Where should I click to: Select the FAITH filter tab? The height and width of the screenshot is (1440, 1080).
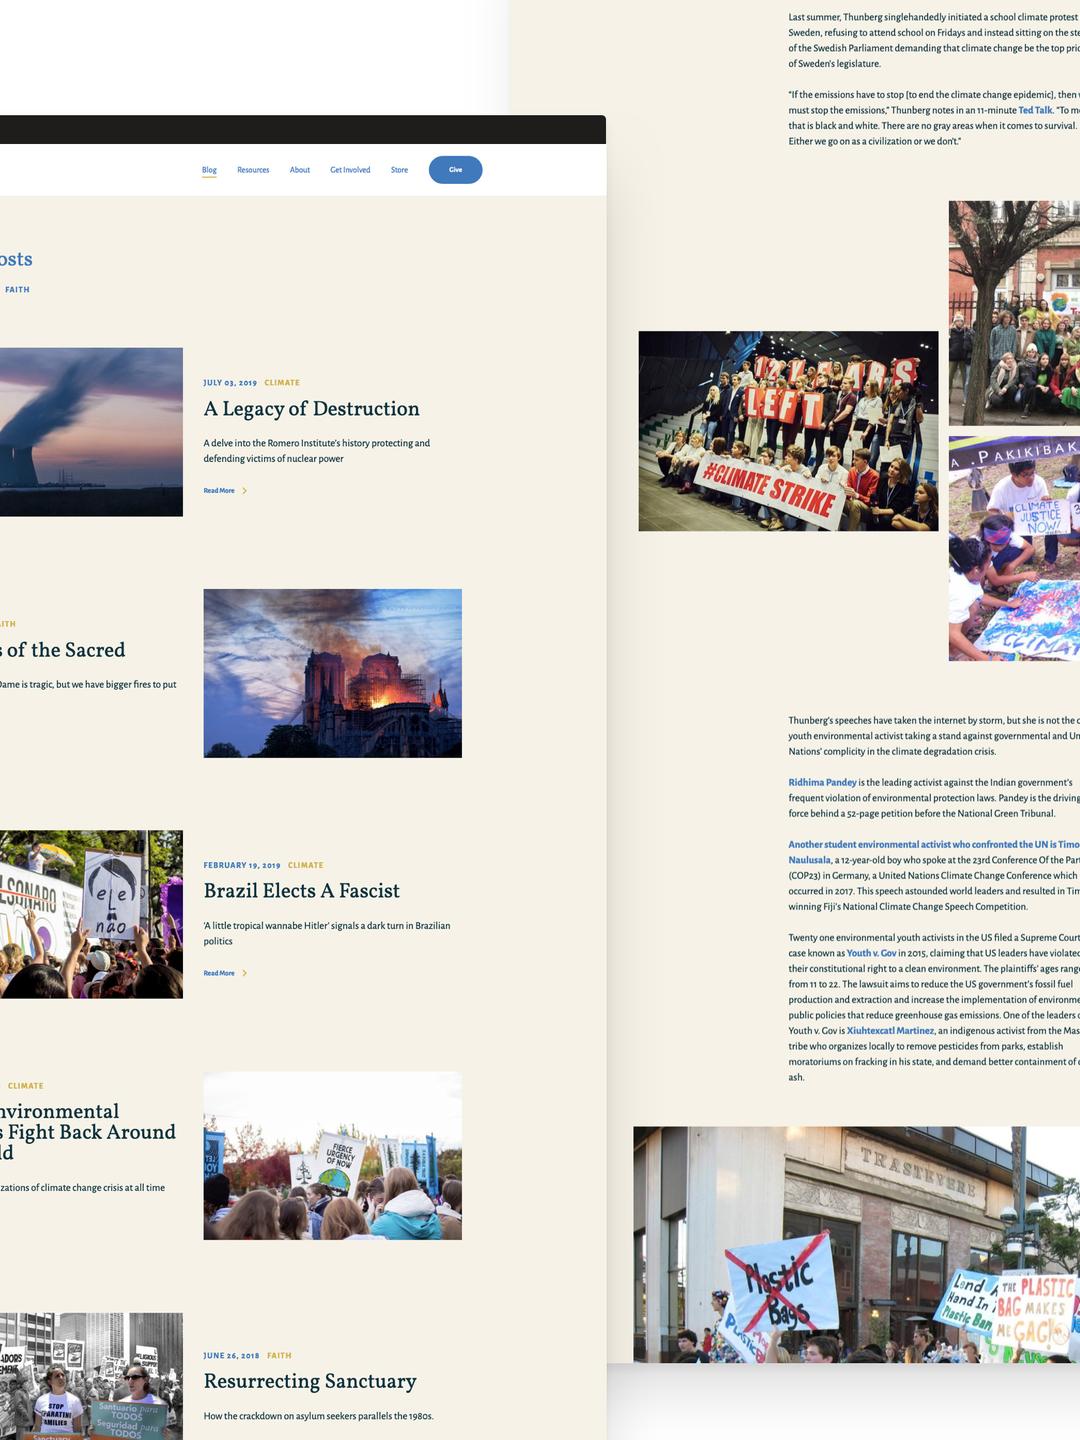(x=17, y=290)
